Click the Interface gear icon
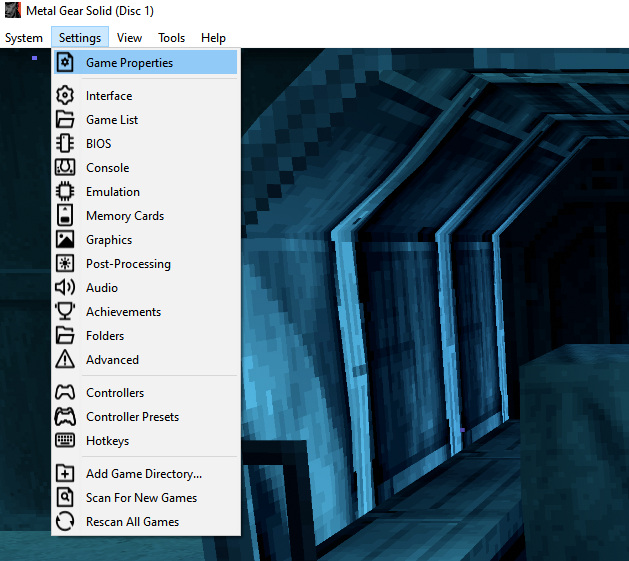This screenshot has width=629, height=561. tap(65, 96)
